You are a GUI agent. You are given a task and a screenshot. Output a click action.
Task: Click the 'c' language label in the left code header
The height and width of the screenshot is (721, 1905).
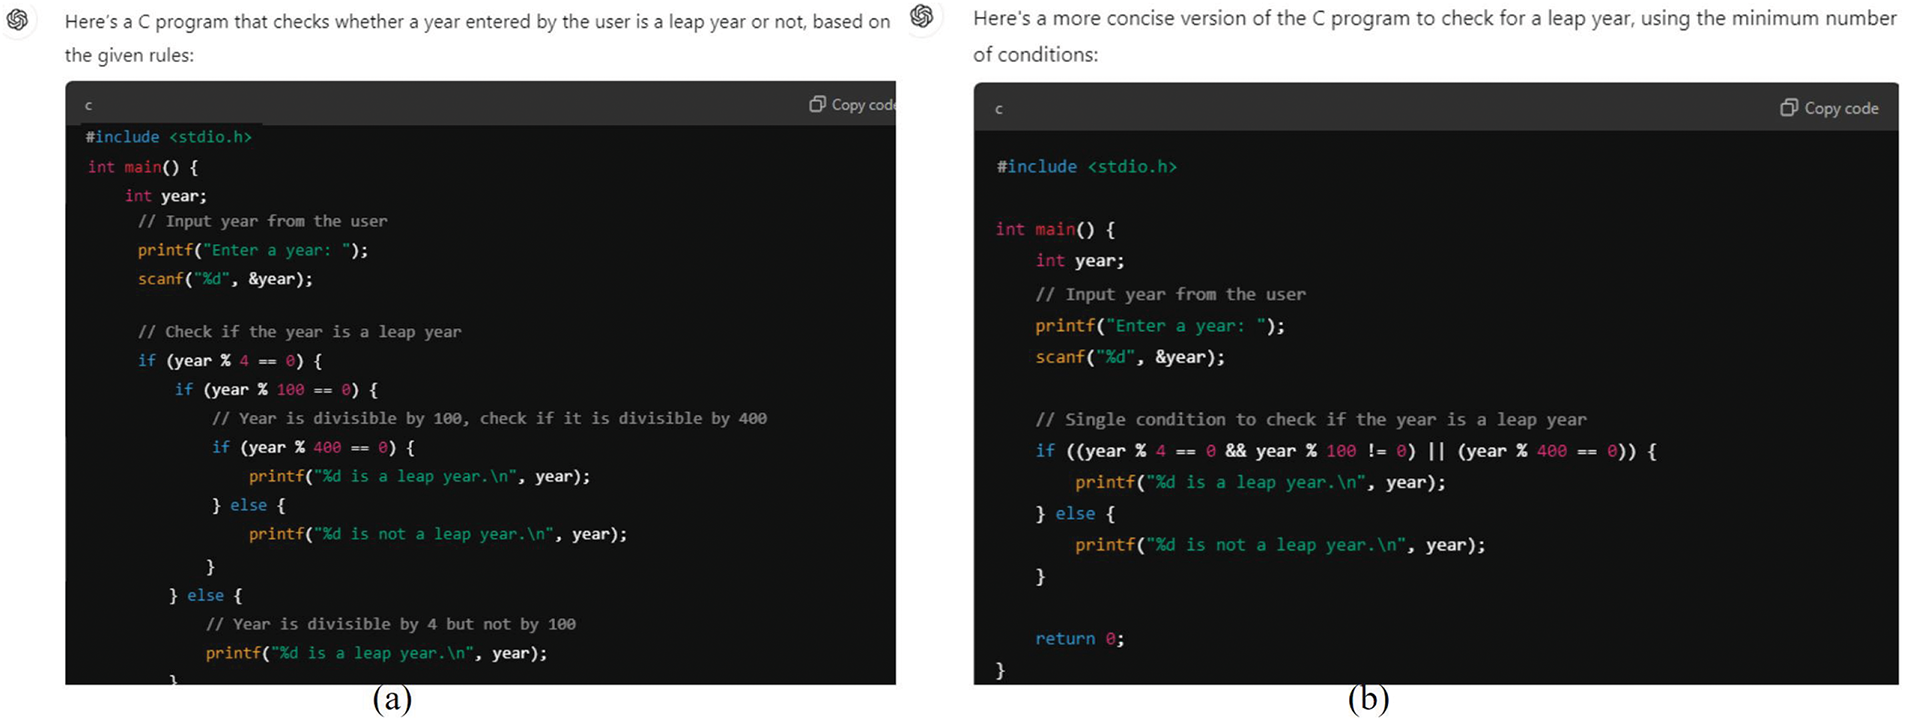coord(88,105)
